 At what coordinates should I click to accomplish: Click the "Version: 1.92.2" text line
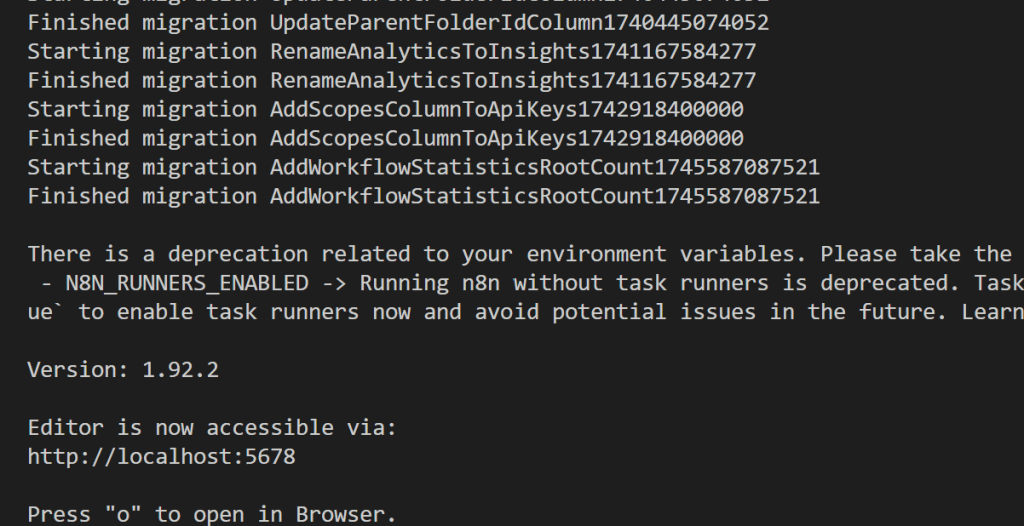(123, 370)
